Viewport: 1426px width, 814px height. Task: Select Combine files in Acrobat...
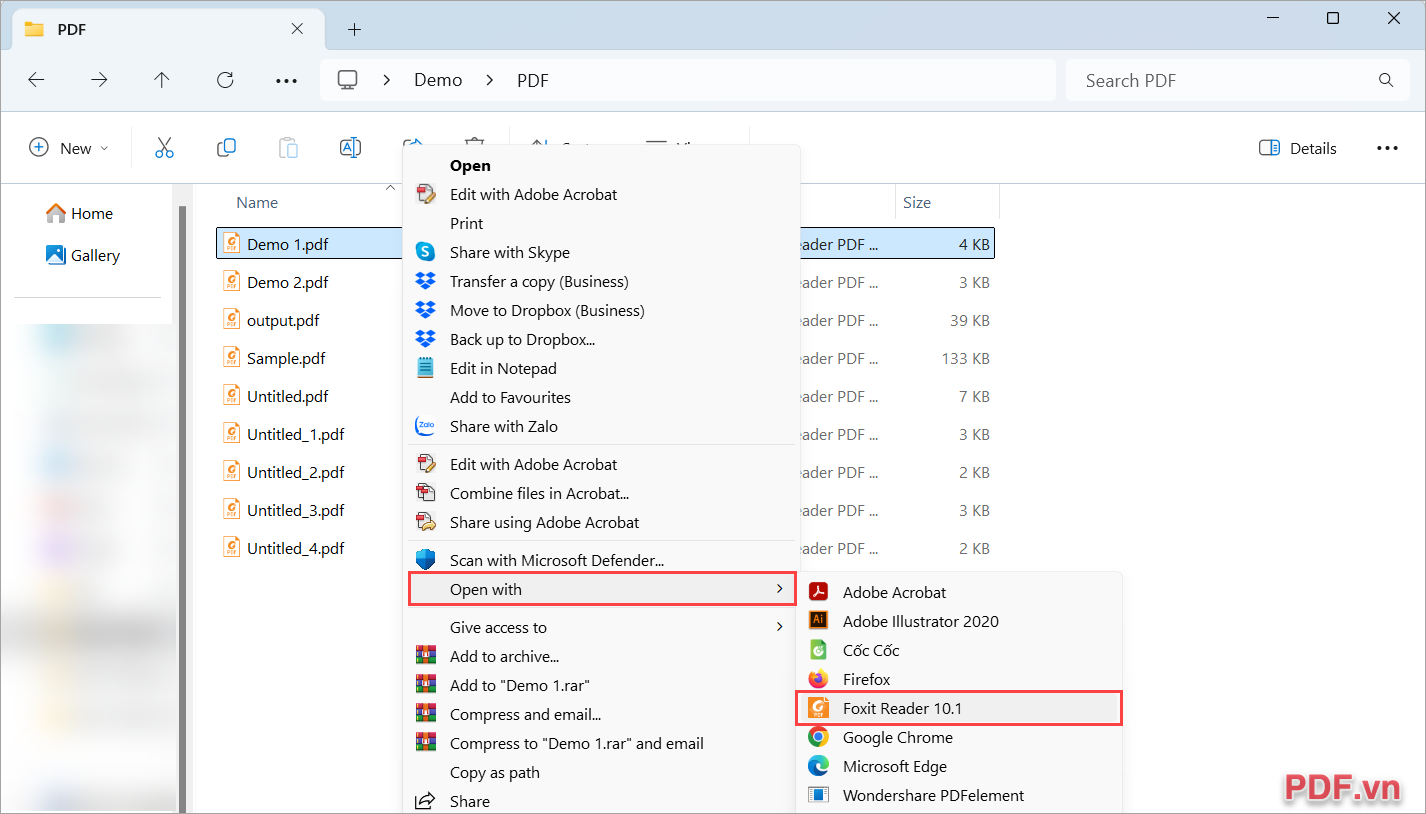pos(601,493)
